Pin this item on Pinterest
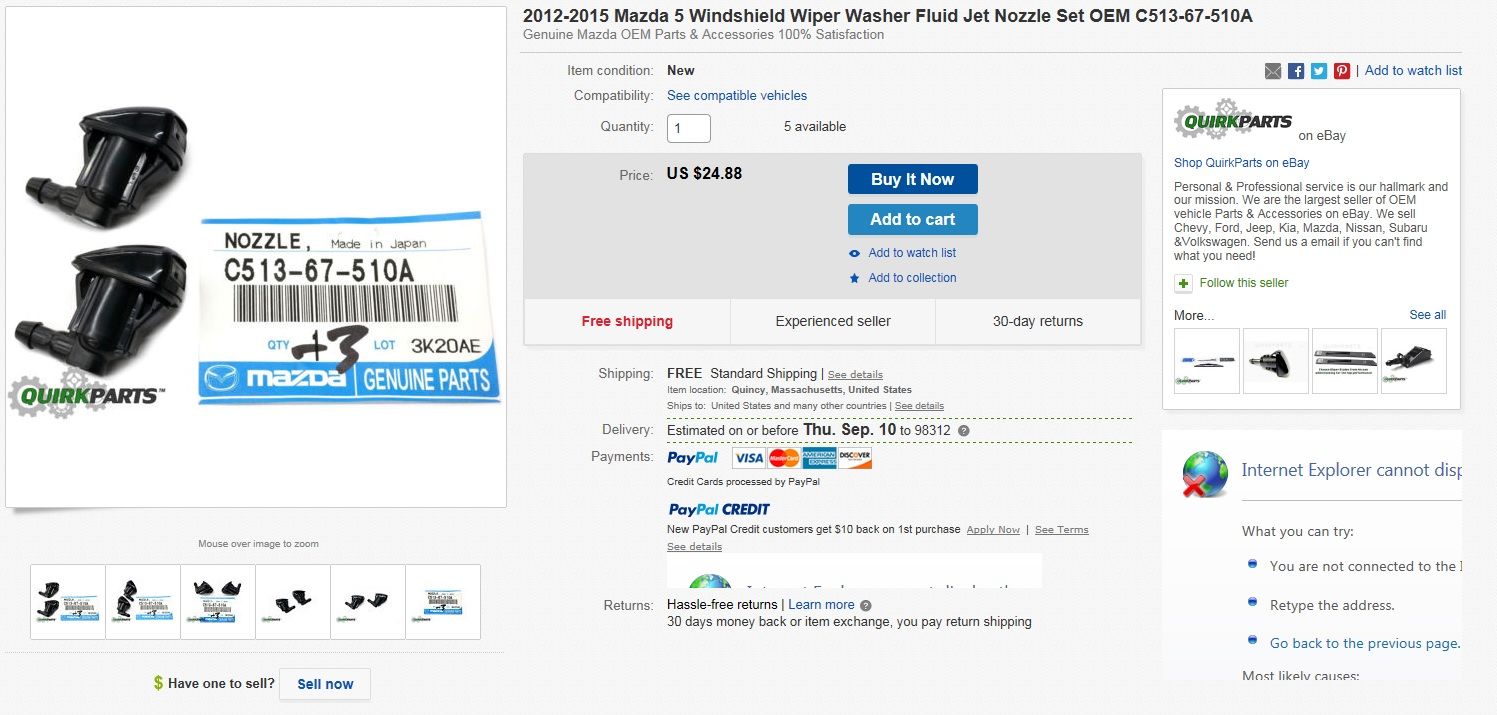Viewport: 1497px width, 715px height. point(1342,71)
